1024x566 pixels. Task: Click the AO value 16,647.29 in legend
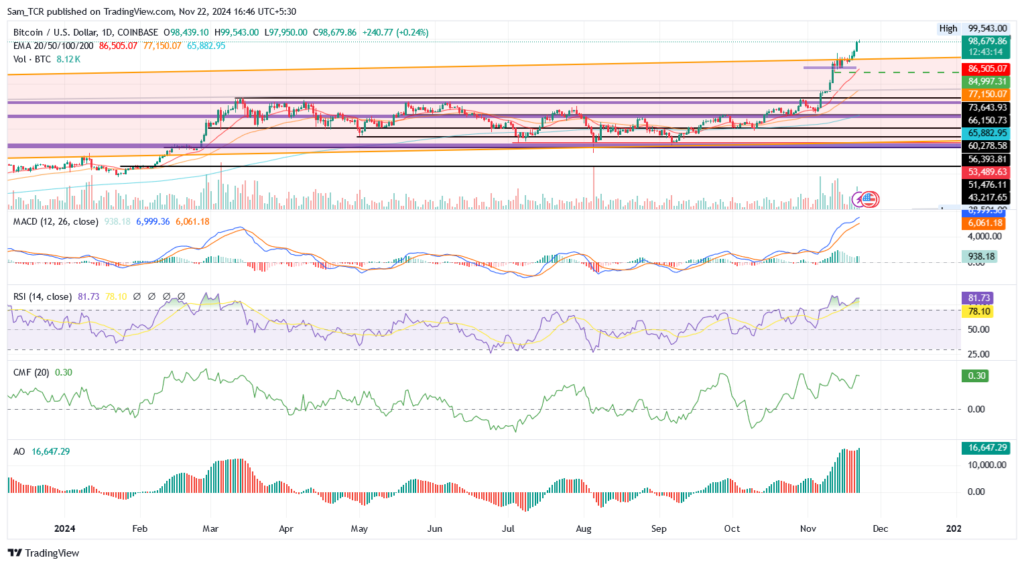click(50, 451)
